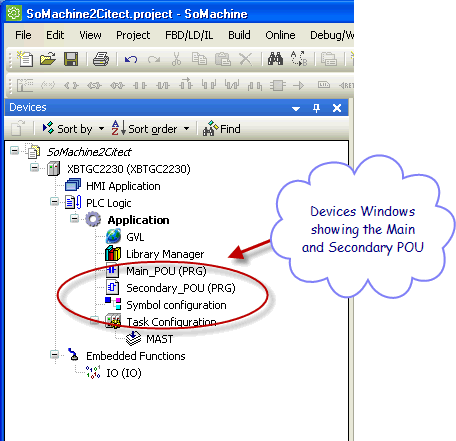Image resolution: width=456 pixels, height=441 pixels.
Task: Collapse the XBTGC2230 device node
Action: point(34,167)
